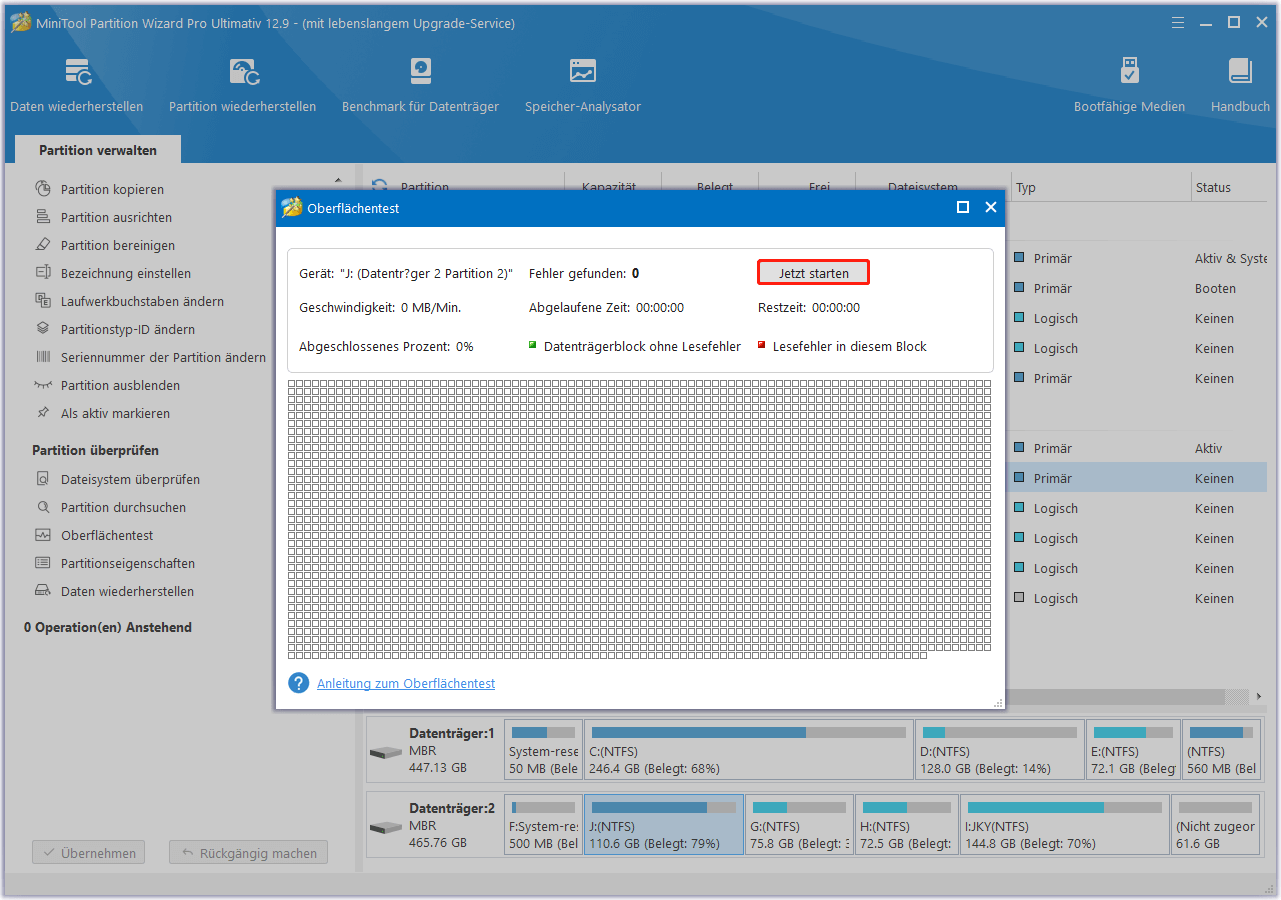1281x900 pixels.
Task: Select J:(NTFS) 110.6 GB partition block
Action: pos(663,825)
